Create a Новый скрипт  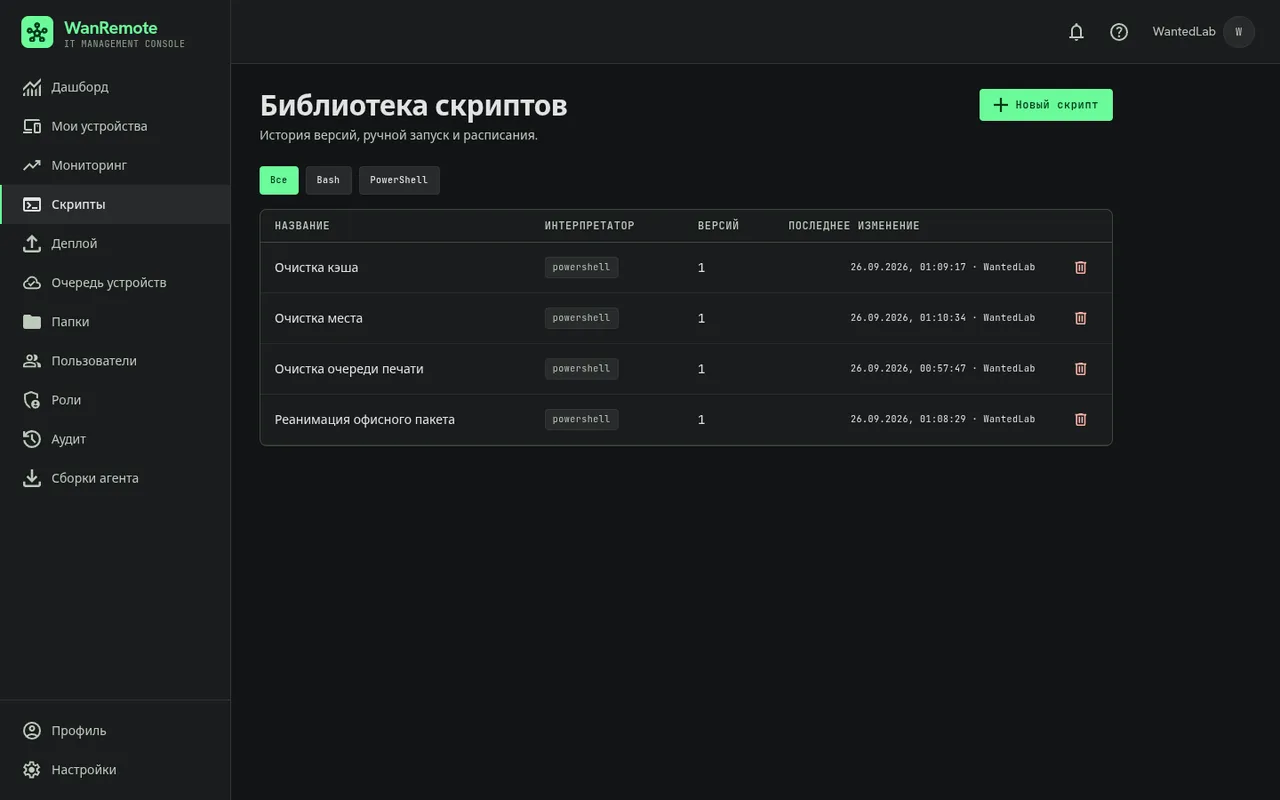click(1046, 105)
